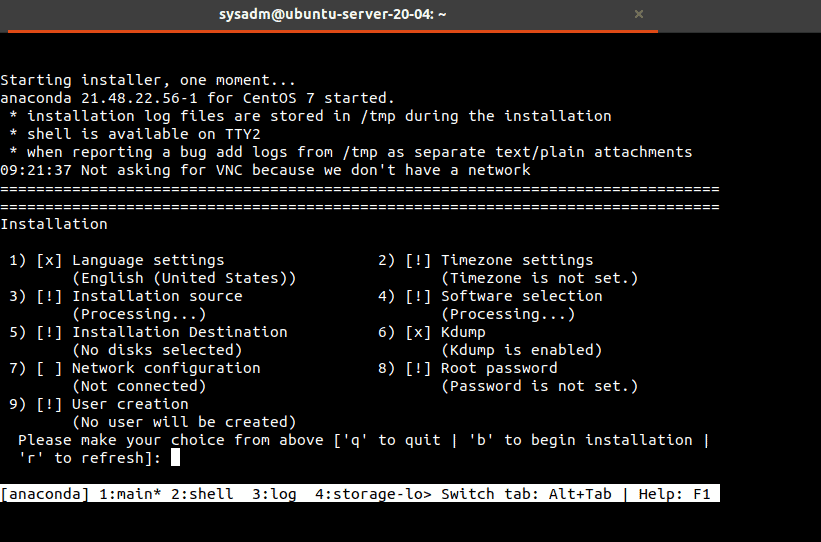Image resolution: width=821 pixels, height=542 pixels.
Task: Click the (English (United States)) status text
Action: 184,278
